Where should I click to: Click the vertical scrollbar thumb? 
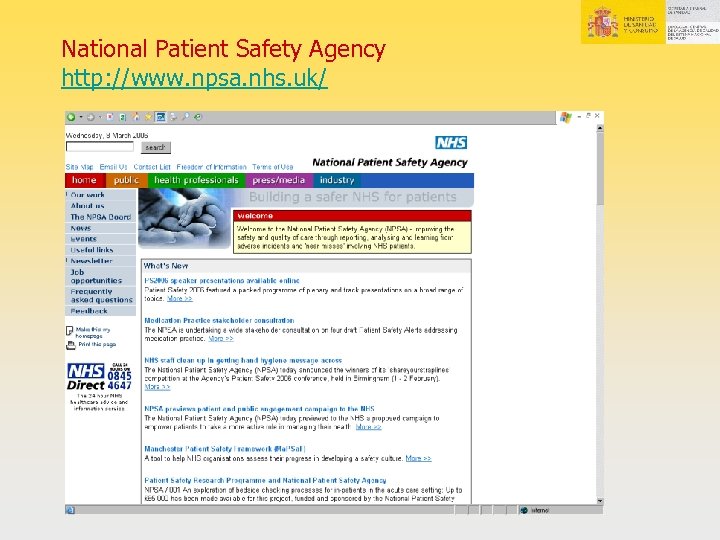point(600,169)
